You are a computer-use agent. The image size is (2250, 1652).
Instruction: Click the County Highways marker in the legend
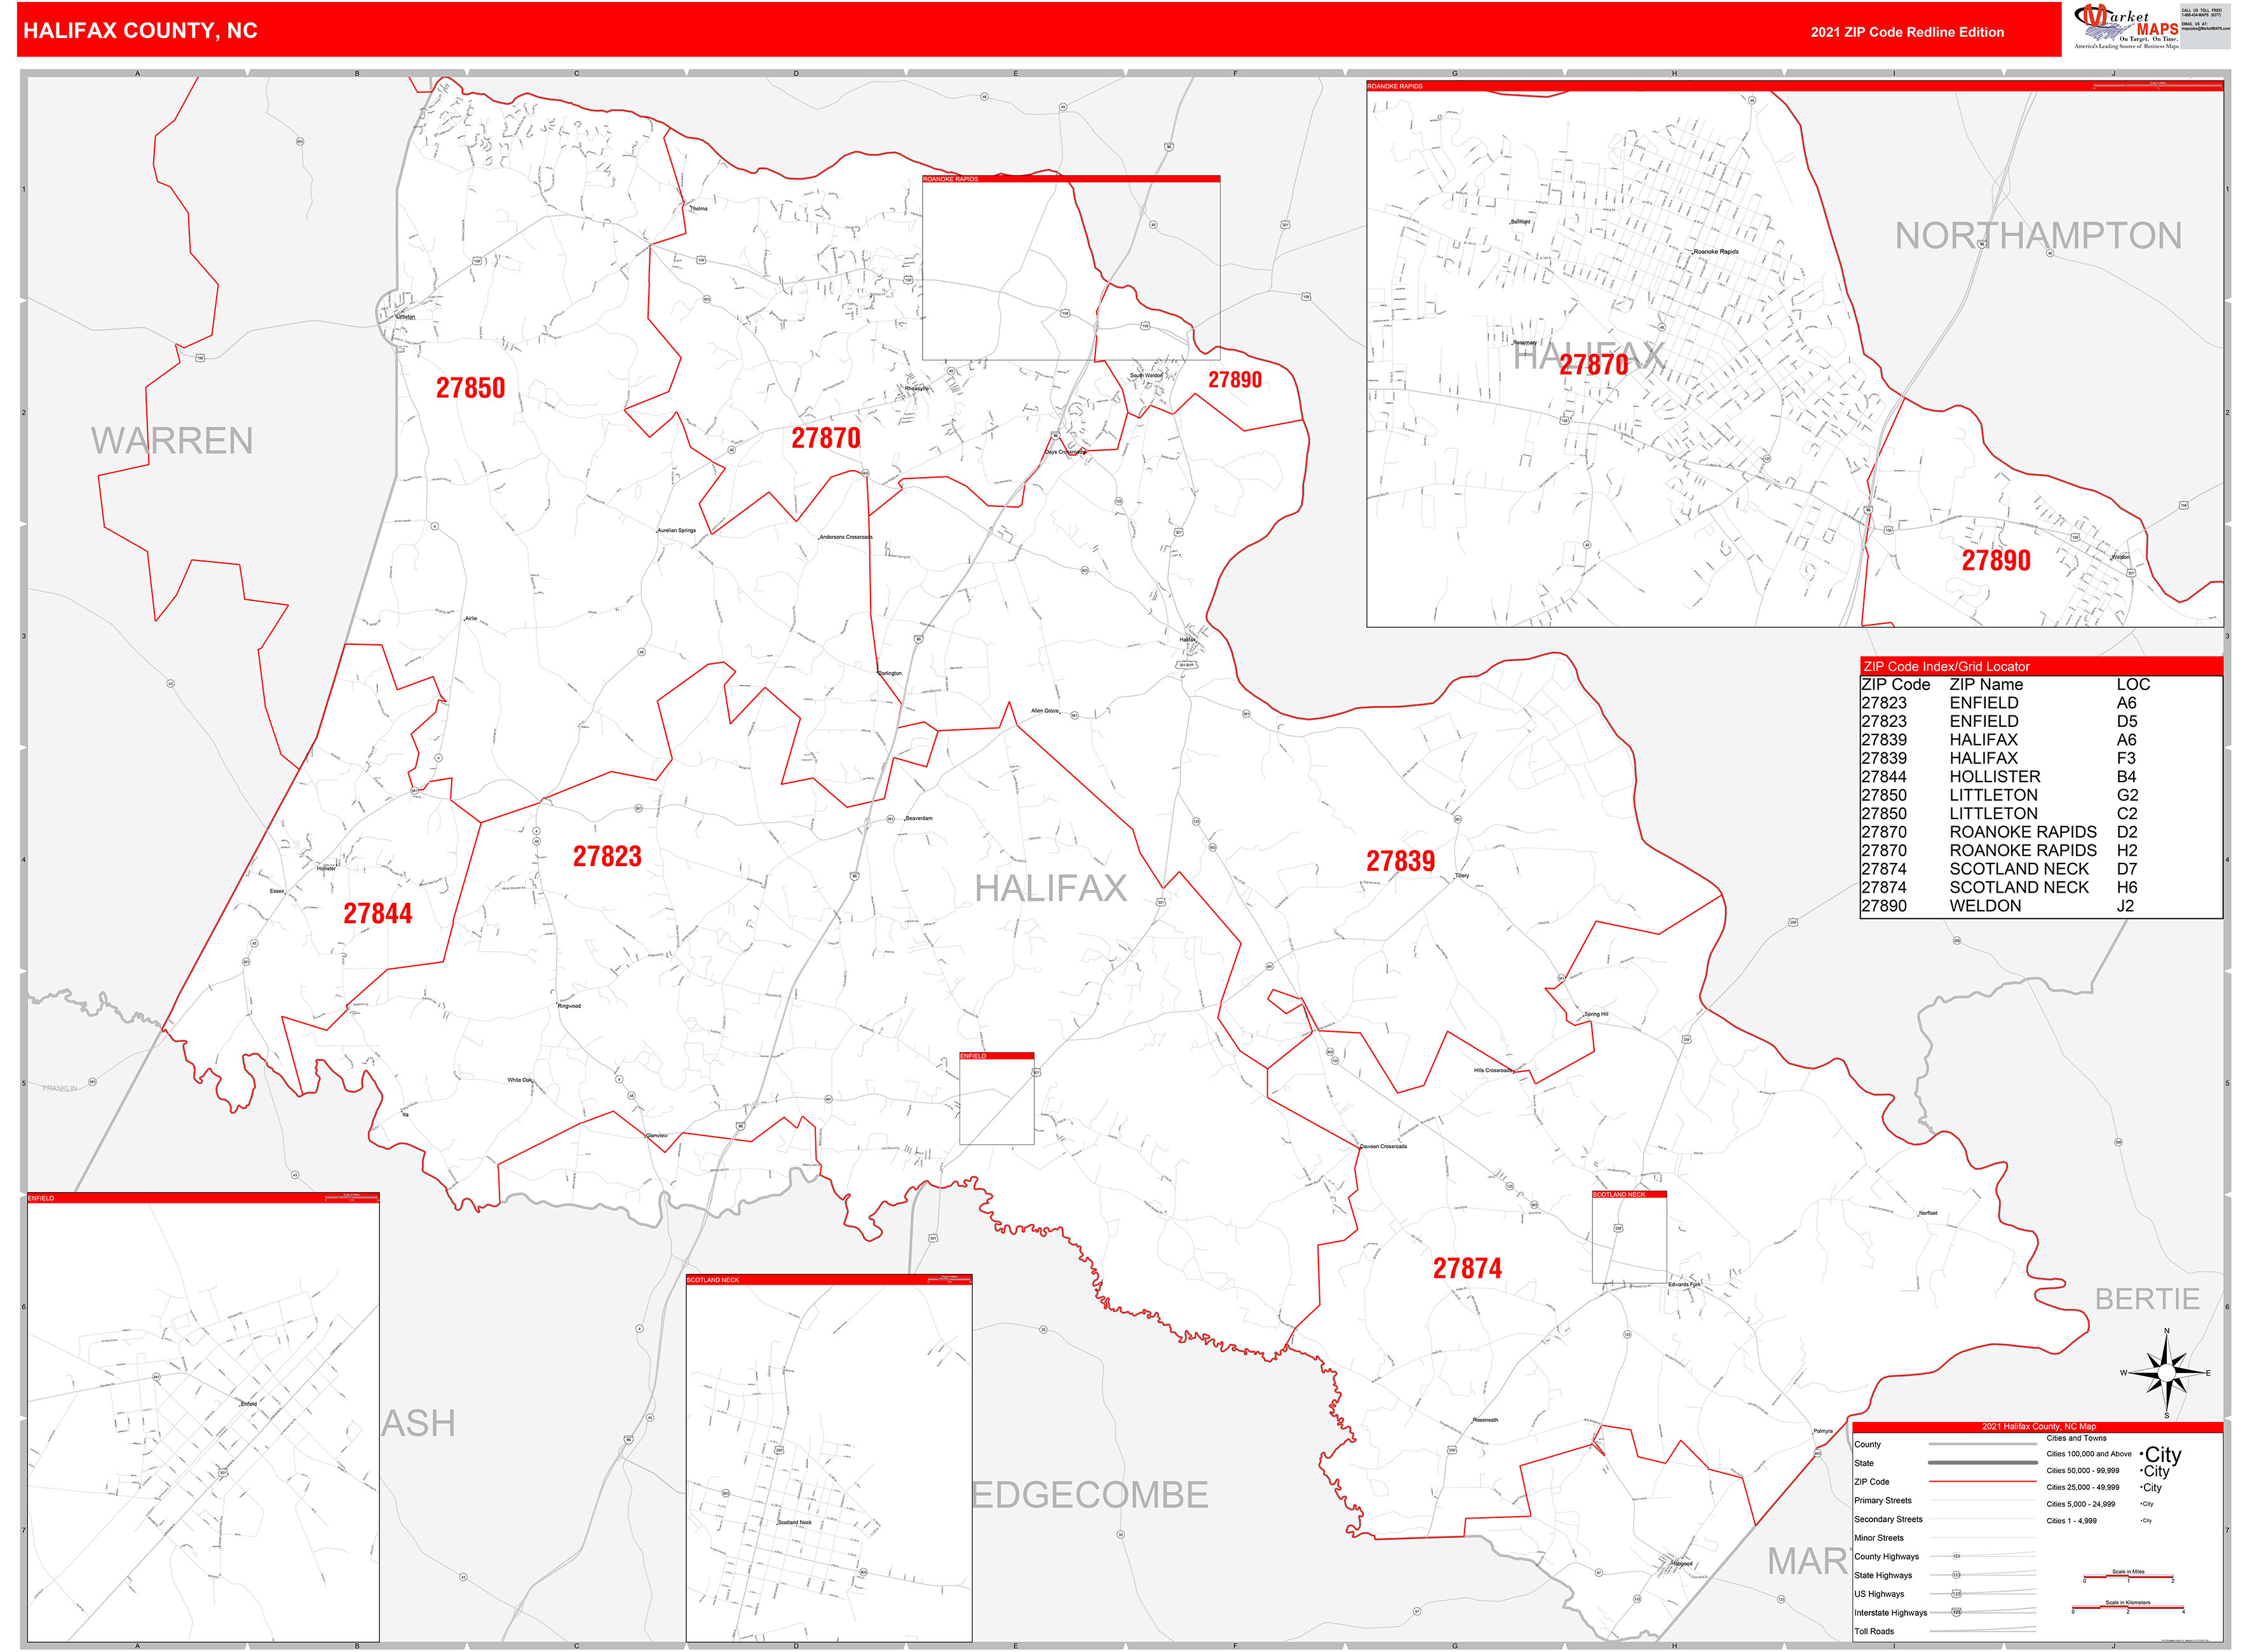[1956, 1556]
